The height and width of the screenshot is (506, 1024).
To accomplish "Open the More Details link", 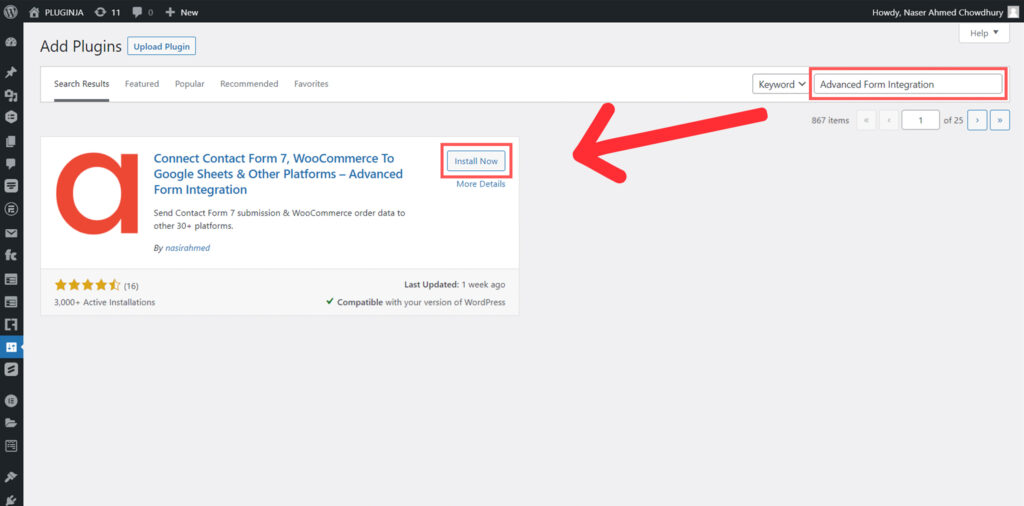I will click(x=481, y=184).
